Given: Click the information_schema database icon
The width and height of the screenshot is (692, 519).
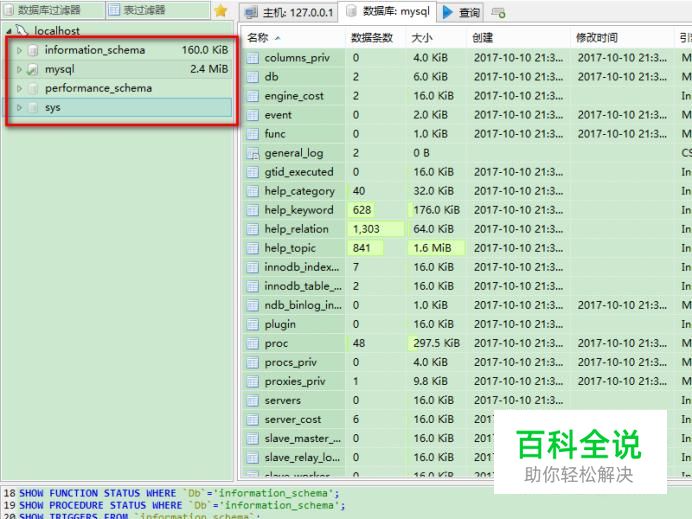Looking at the screenshot, I should point(33,50).
